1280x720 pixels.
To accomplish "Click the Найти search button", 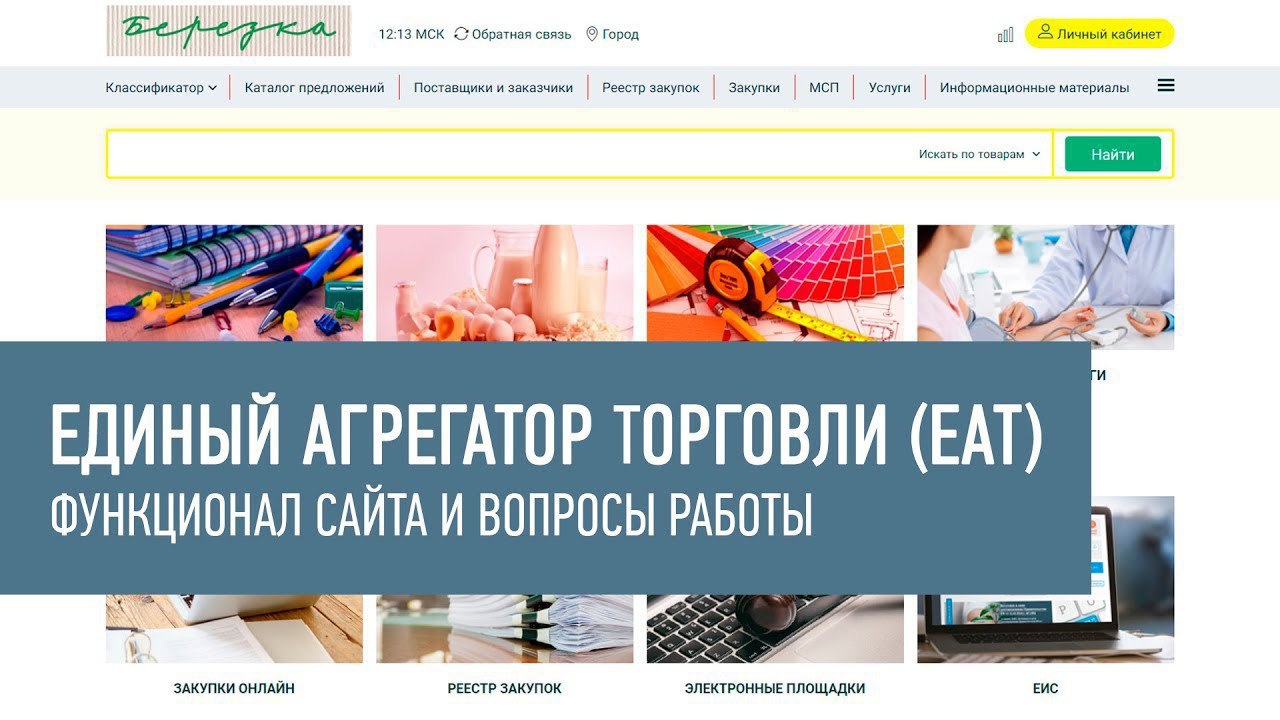I will [x=1113, y=154].
